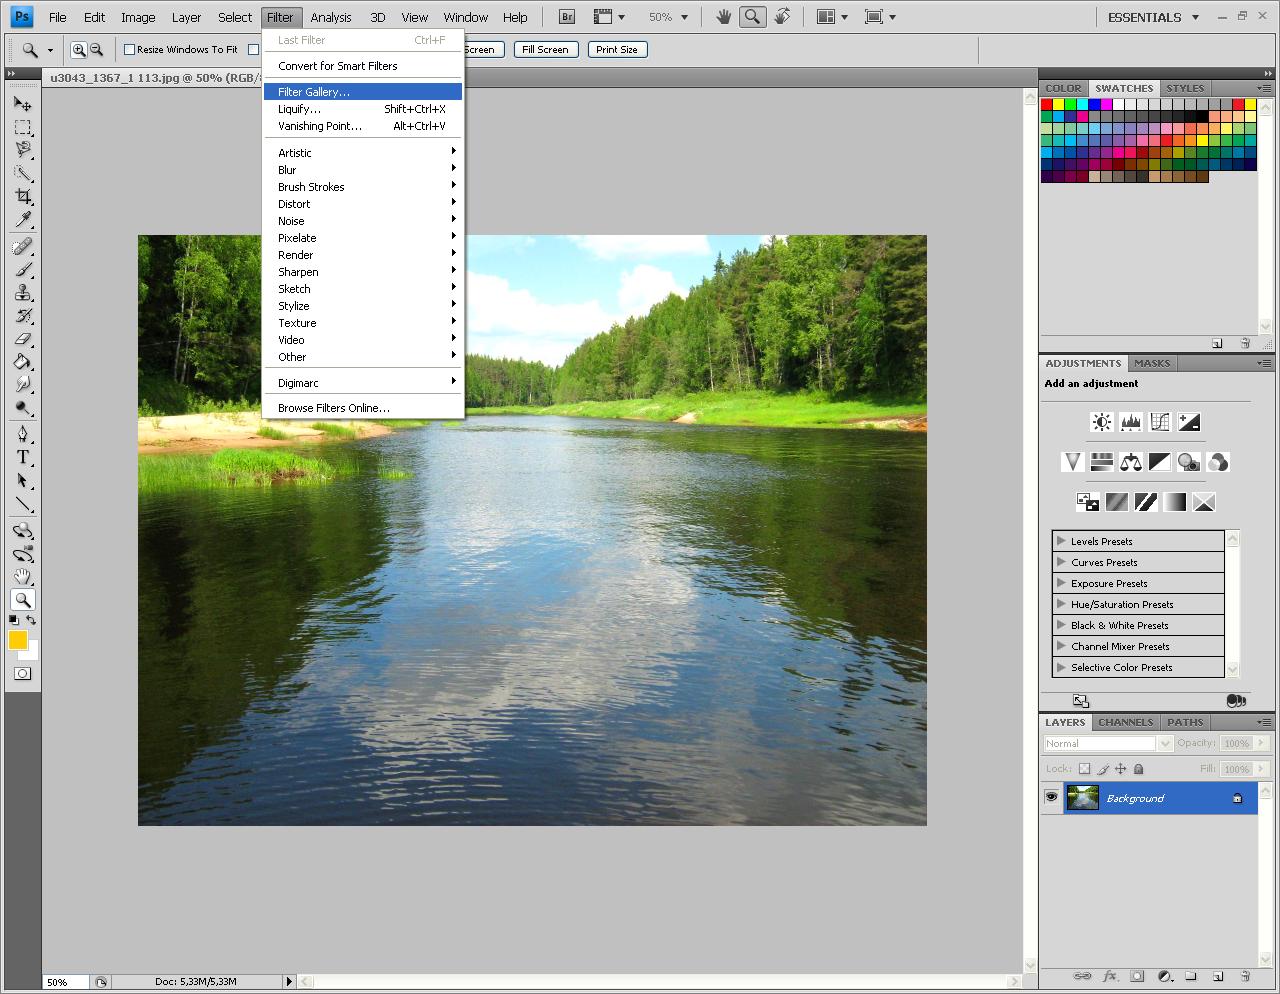Add a Levels adjustment
The height and width of the screenshot is (994, 1280).
click(1131, 422)
